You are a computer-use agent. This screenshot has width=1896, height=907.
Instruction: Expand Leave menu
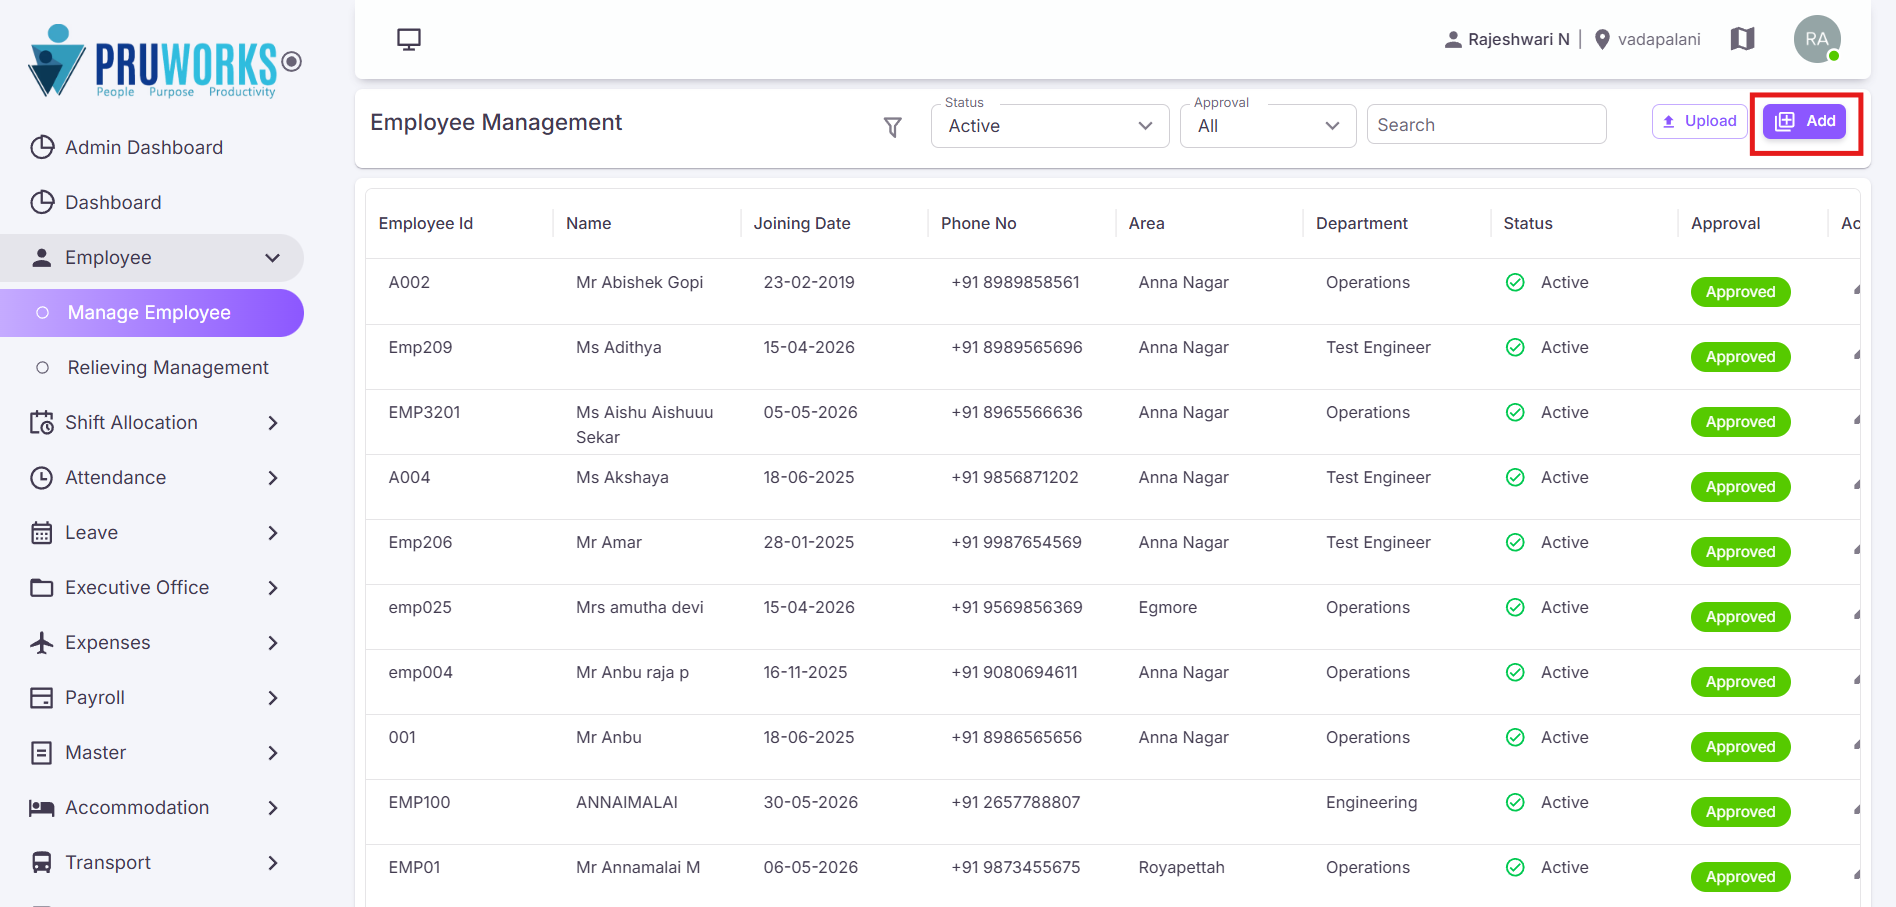pyautogui.click(x=152, y=533)
